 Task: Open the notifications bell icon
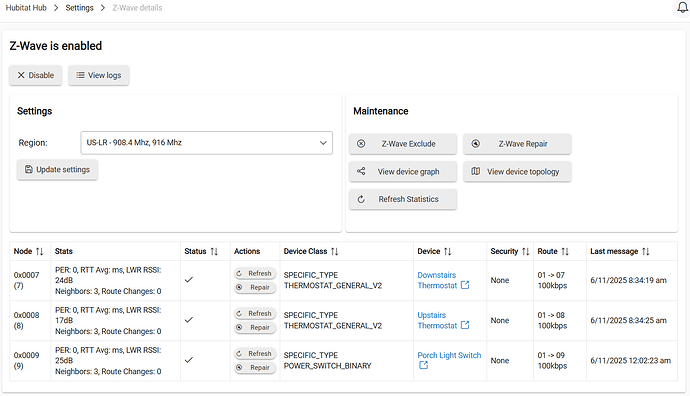click(682, 7)
